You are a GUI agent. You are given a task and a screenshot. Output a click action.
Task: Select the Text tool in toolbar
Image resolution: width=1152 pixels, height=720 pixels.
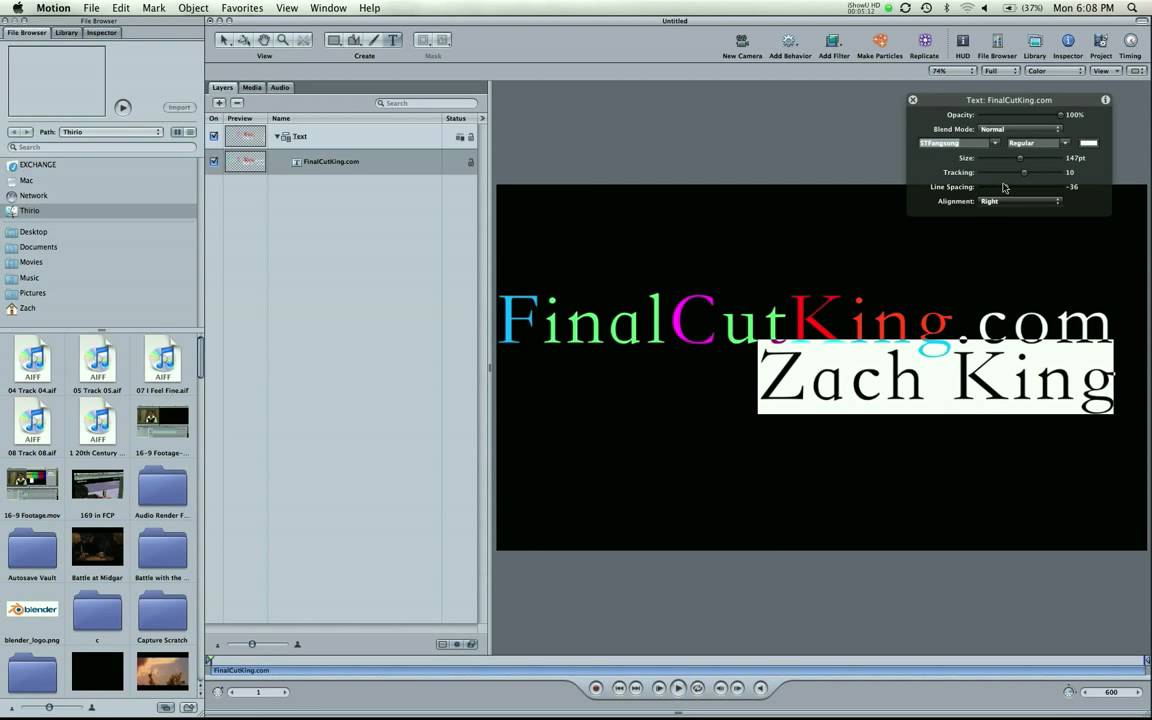click(x=394, y=40)
